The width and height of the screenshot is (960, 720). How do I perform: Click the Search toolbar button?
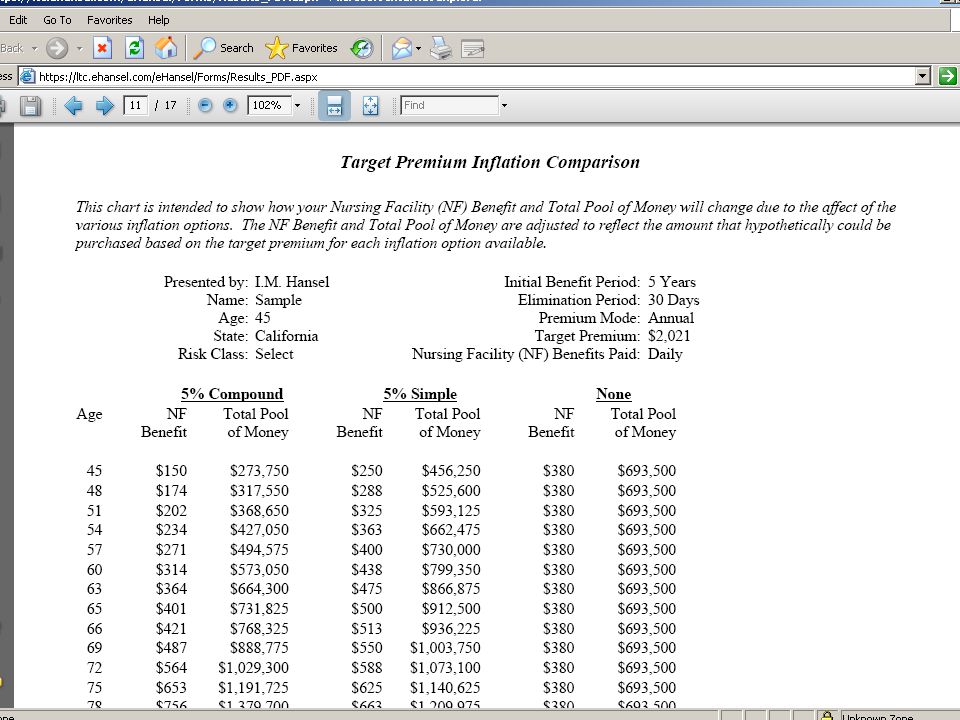(x=223, y=48)
